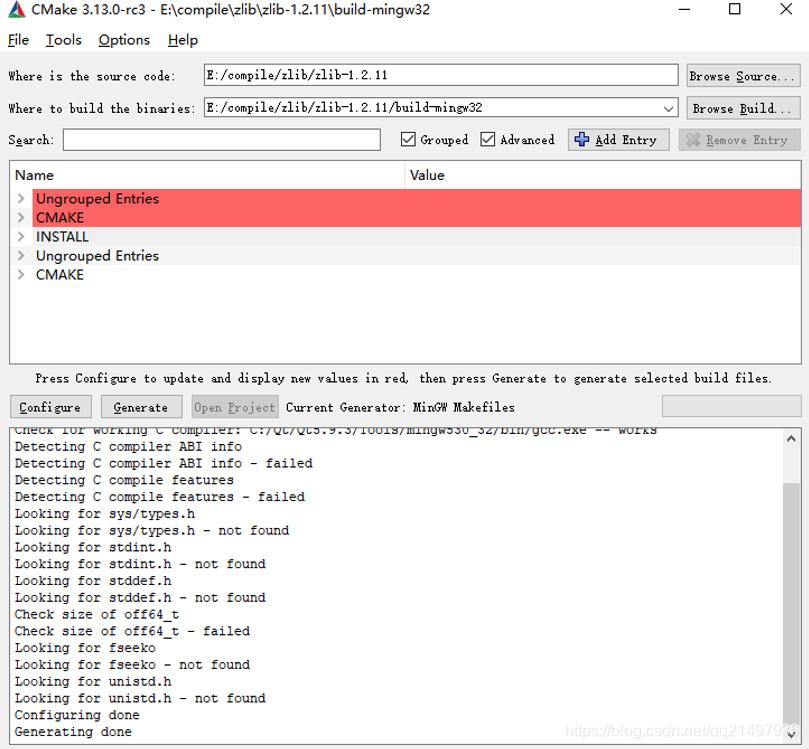Click the output log scrollbar thumb
The width and height of the screenshot is (809, 749).
(x=791, y=603)
